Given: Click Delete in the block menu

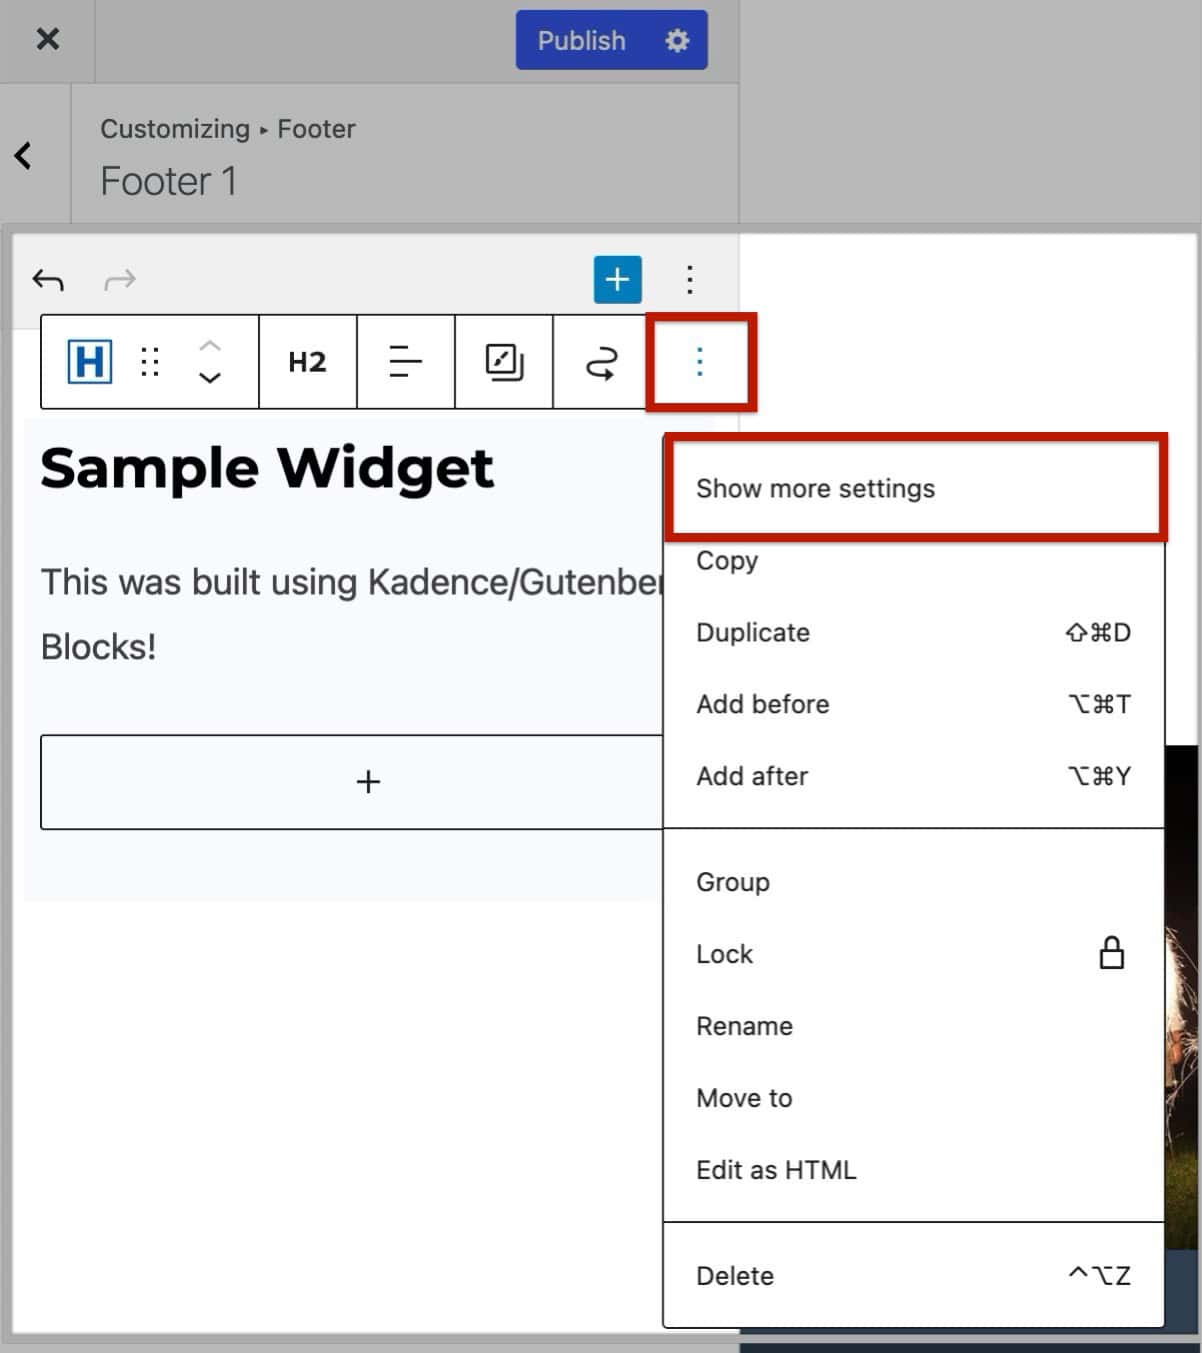Looking at the screenshot, I should click(735, 1276).
